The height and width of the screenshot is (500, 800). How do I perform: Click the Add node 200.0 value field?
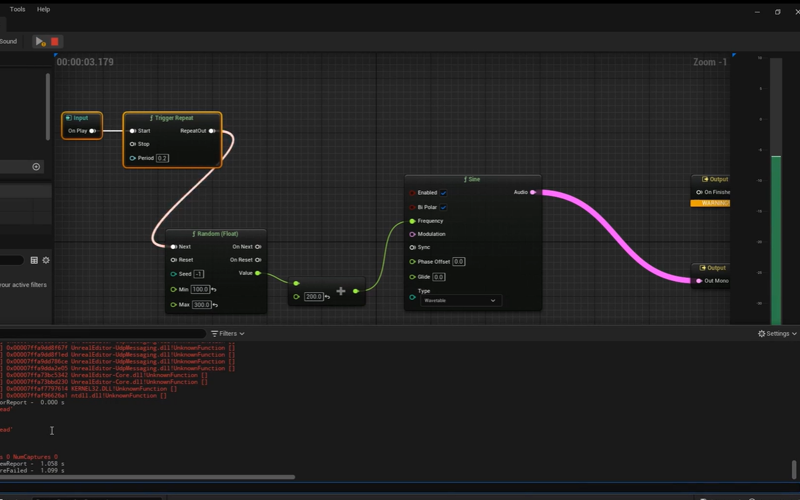pyautogui.click(x=314, y=296)
